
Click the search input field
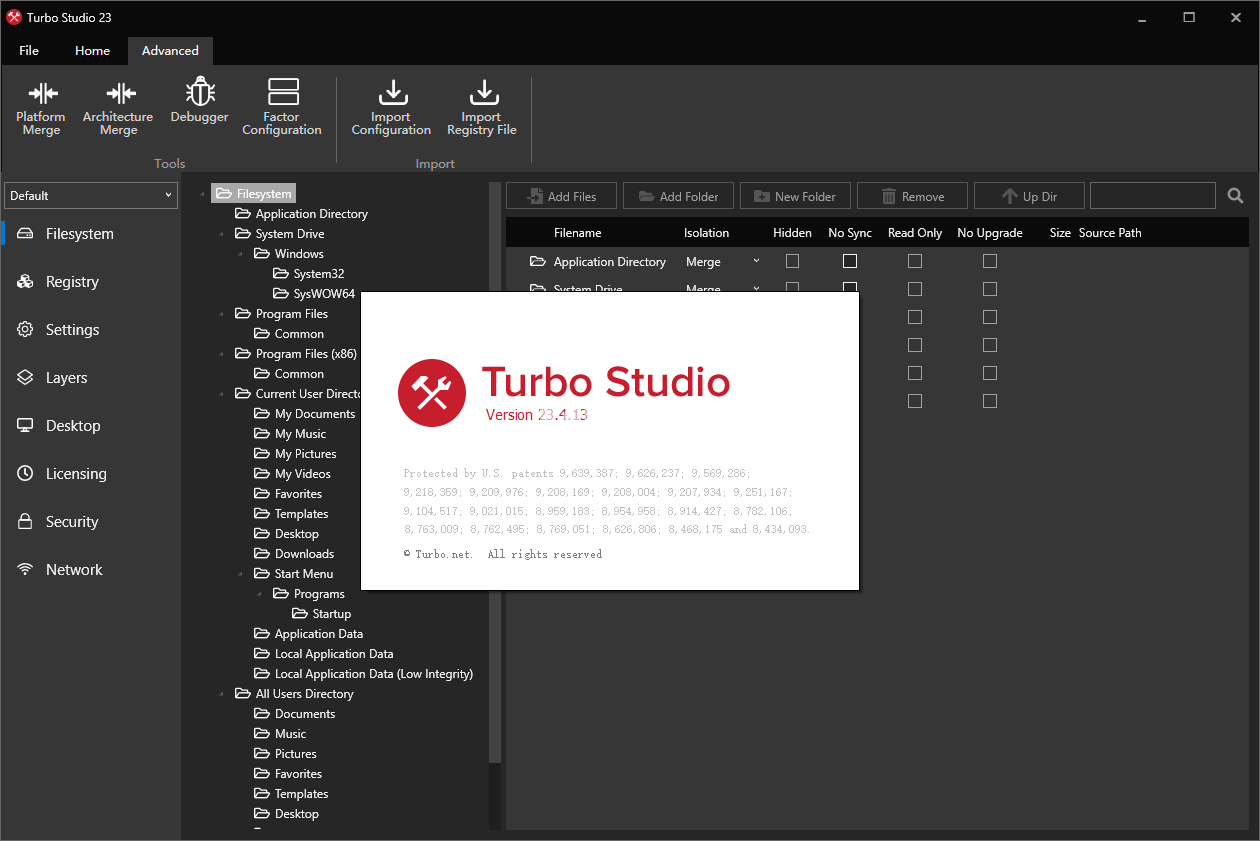pos(1153,196)
